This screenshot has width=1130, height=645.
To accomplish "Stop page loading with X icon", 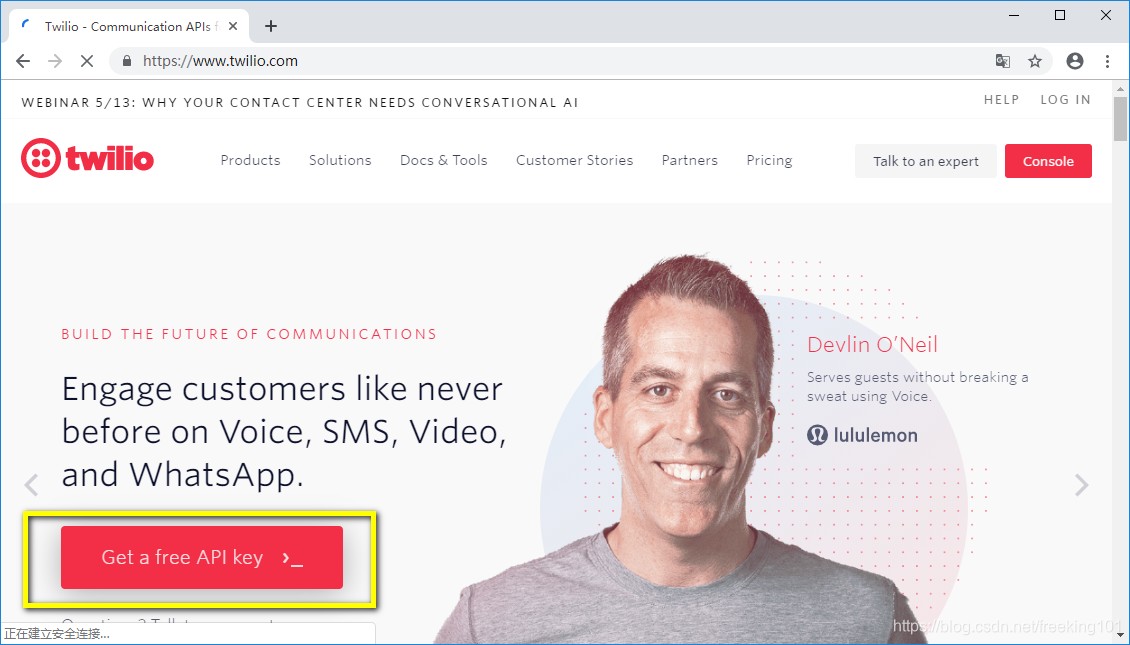I will point(87,61).
